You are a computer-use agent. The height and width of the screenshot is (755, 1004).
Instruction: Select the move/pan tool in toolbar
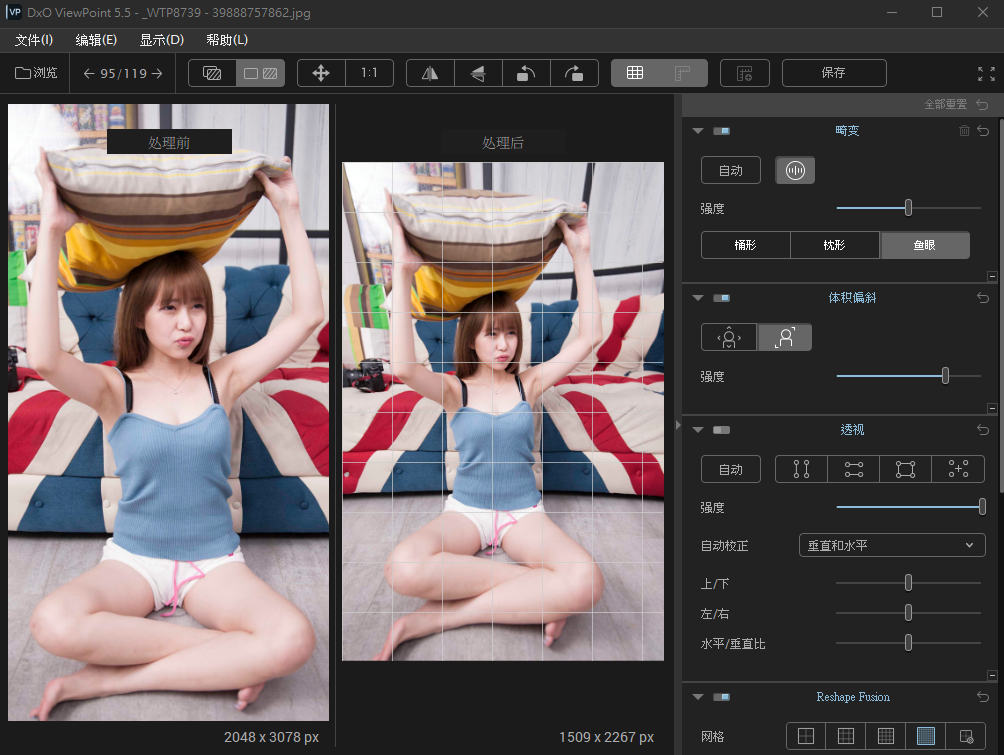coord(321,73)
